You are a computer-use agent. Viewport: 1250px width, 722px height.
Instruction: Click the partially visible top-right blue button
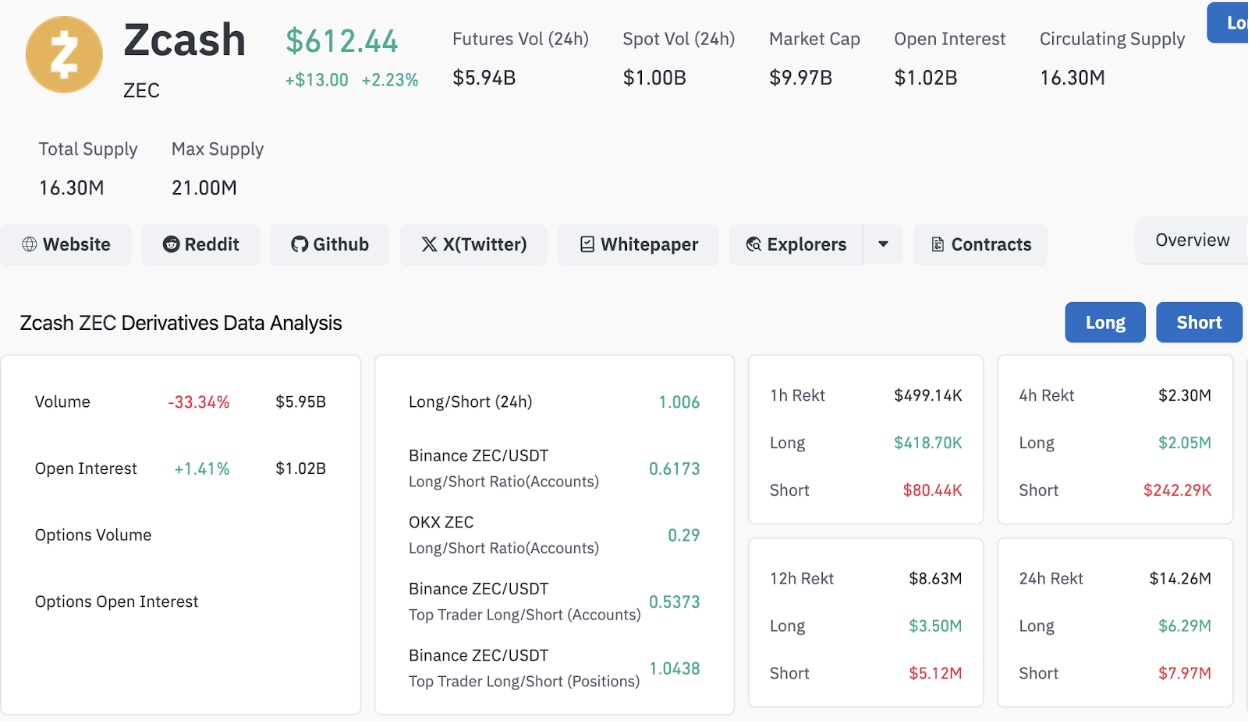[1228, 23]
